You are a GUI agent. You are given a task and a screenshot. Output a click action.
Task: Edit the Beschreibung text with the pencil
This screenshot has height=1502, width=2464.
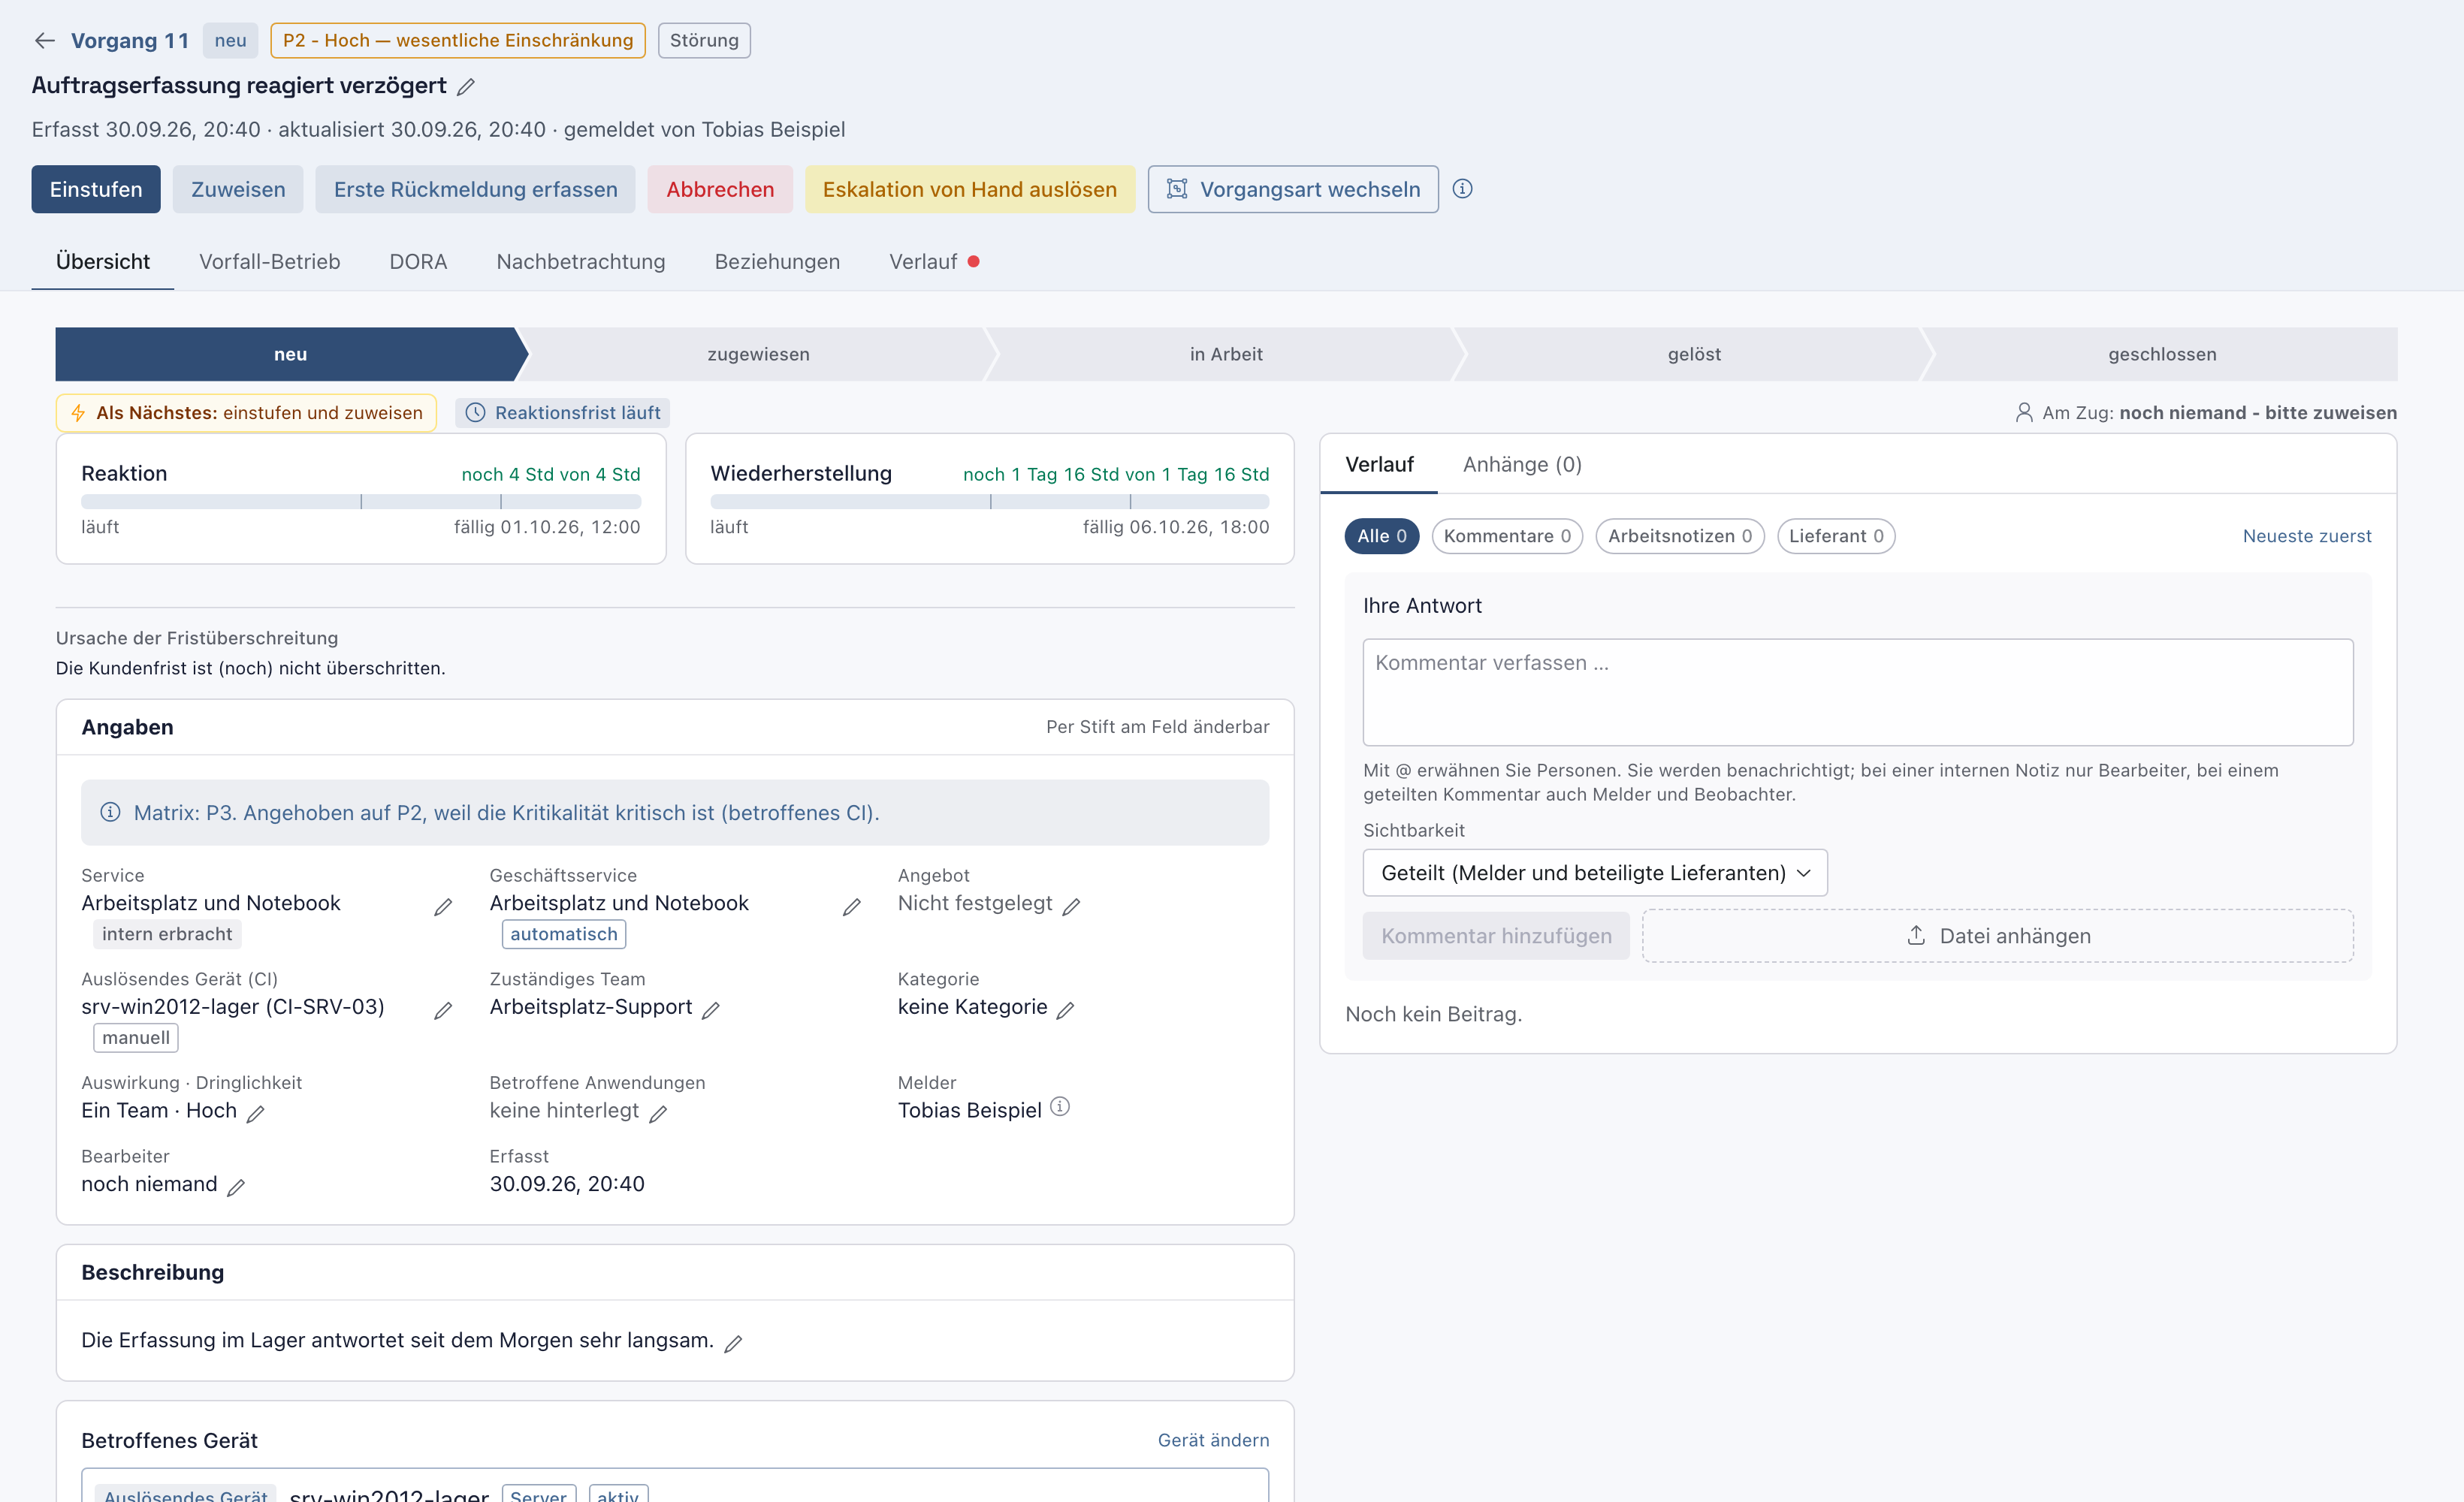(733, 1344)
